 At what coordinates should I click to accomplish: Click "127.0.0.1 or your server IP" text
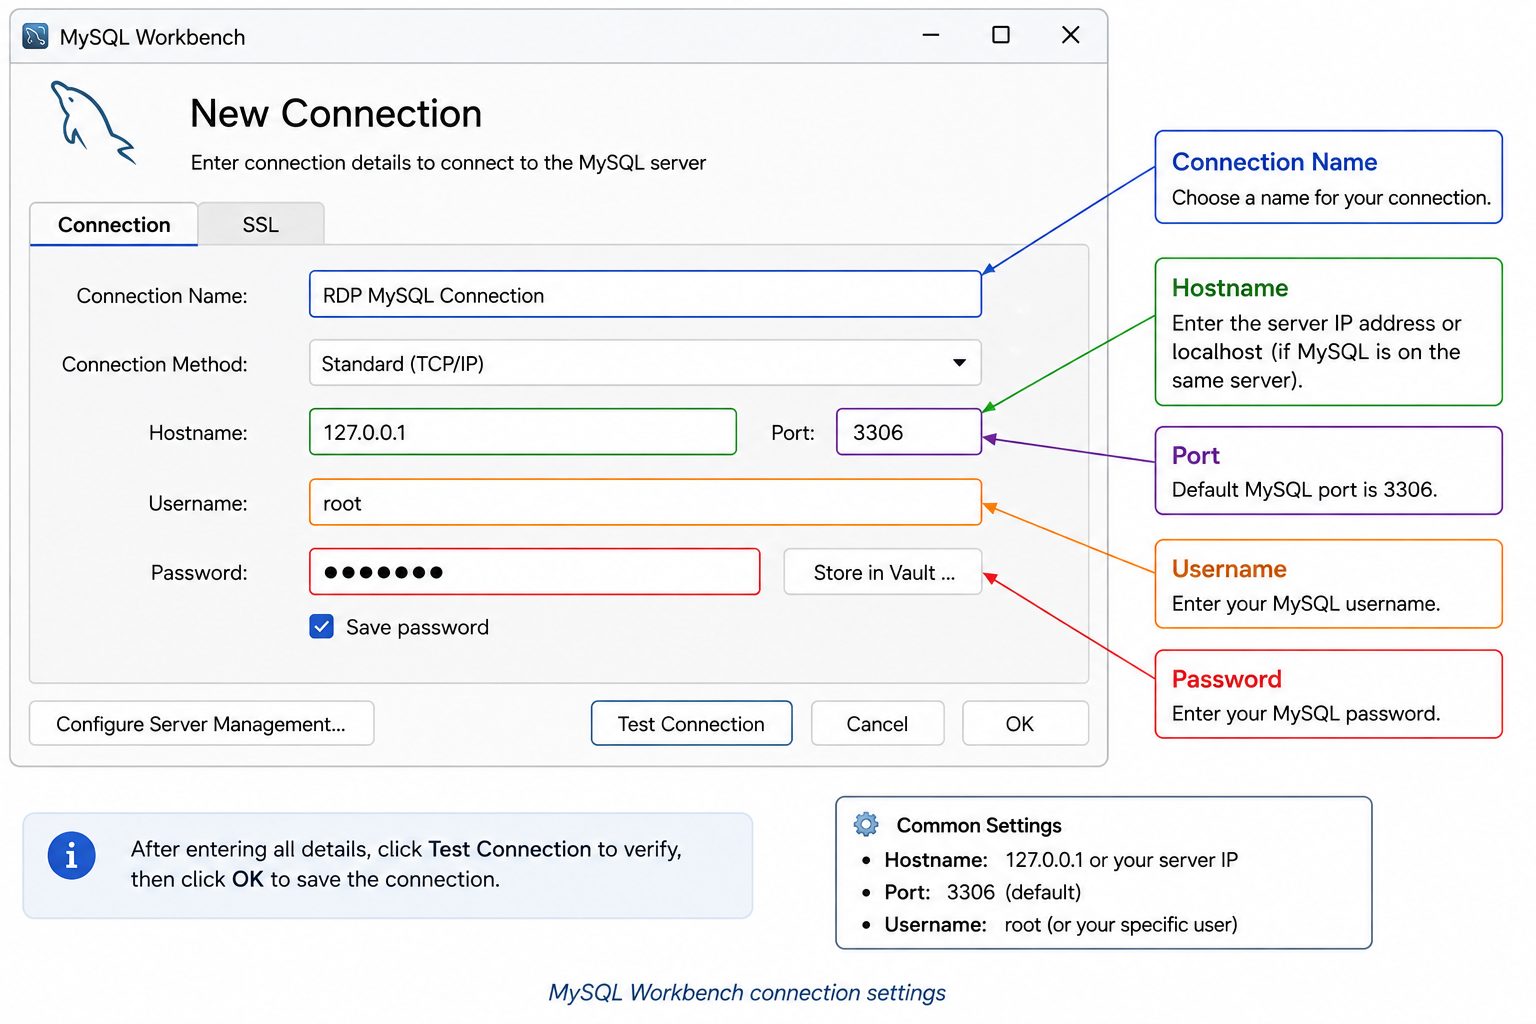pos(1121,860)
